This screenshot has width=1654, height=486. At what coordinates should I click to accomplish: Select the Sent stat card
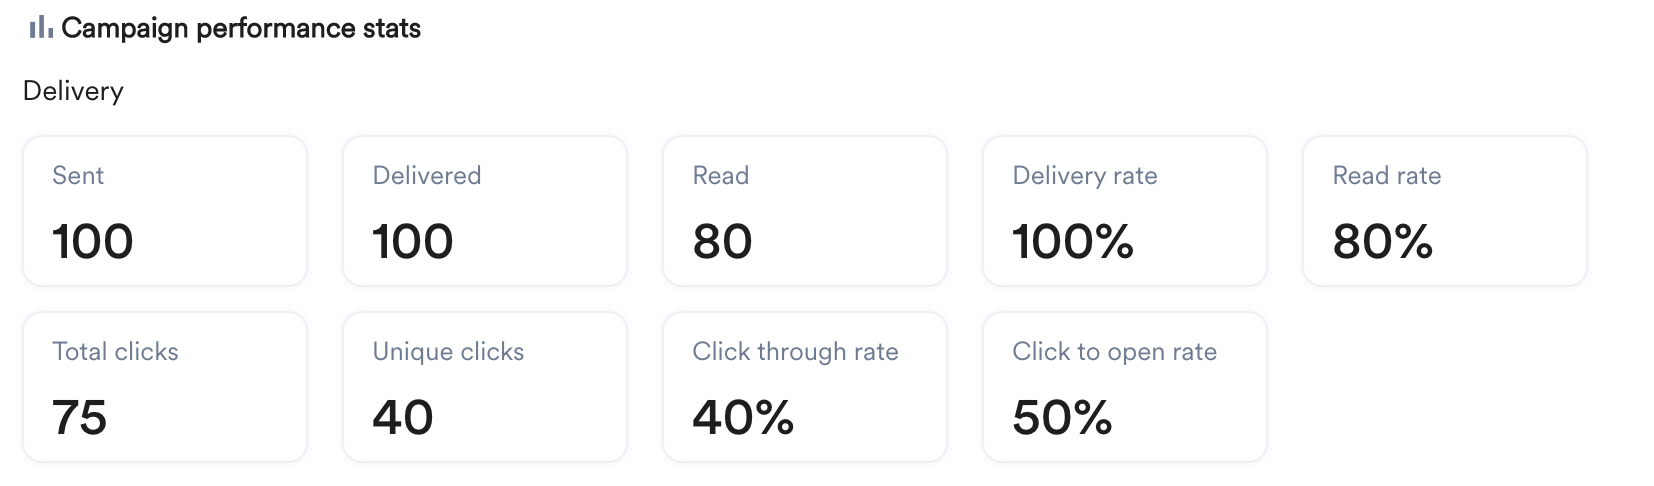[165, 211]
